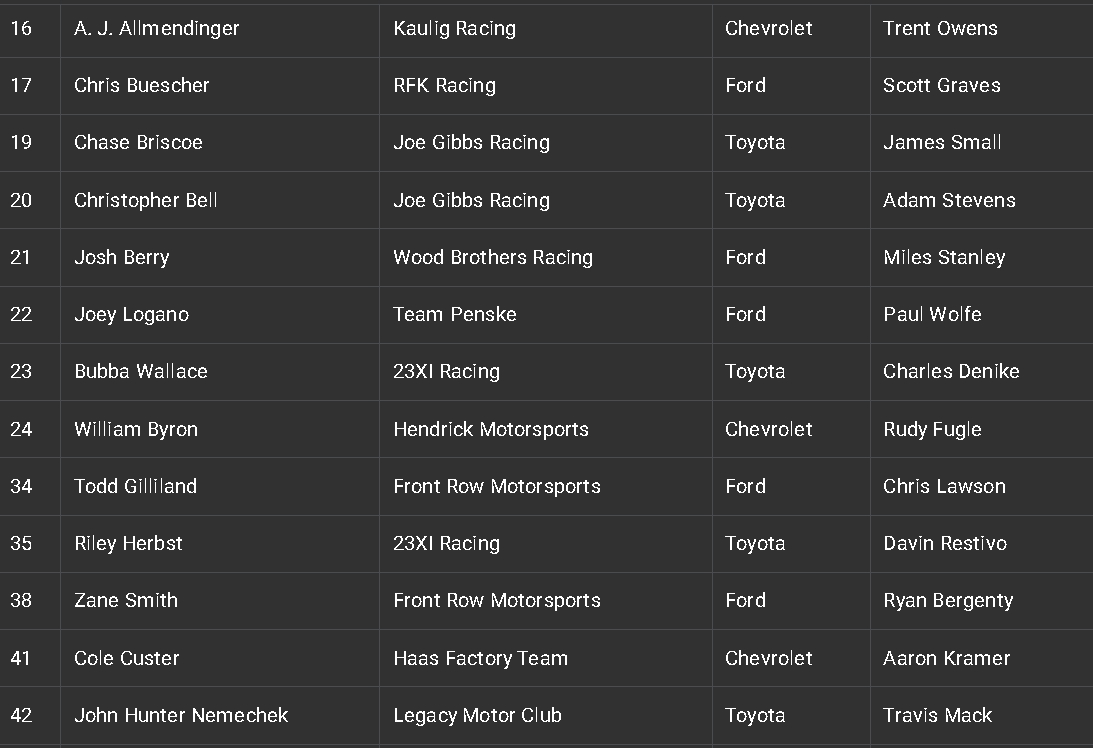Click the Wood Brothers Racing team
The width and height of the screenshot is (1093, 748).
[x=493, y=258]
